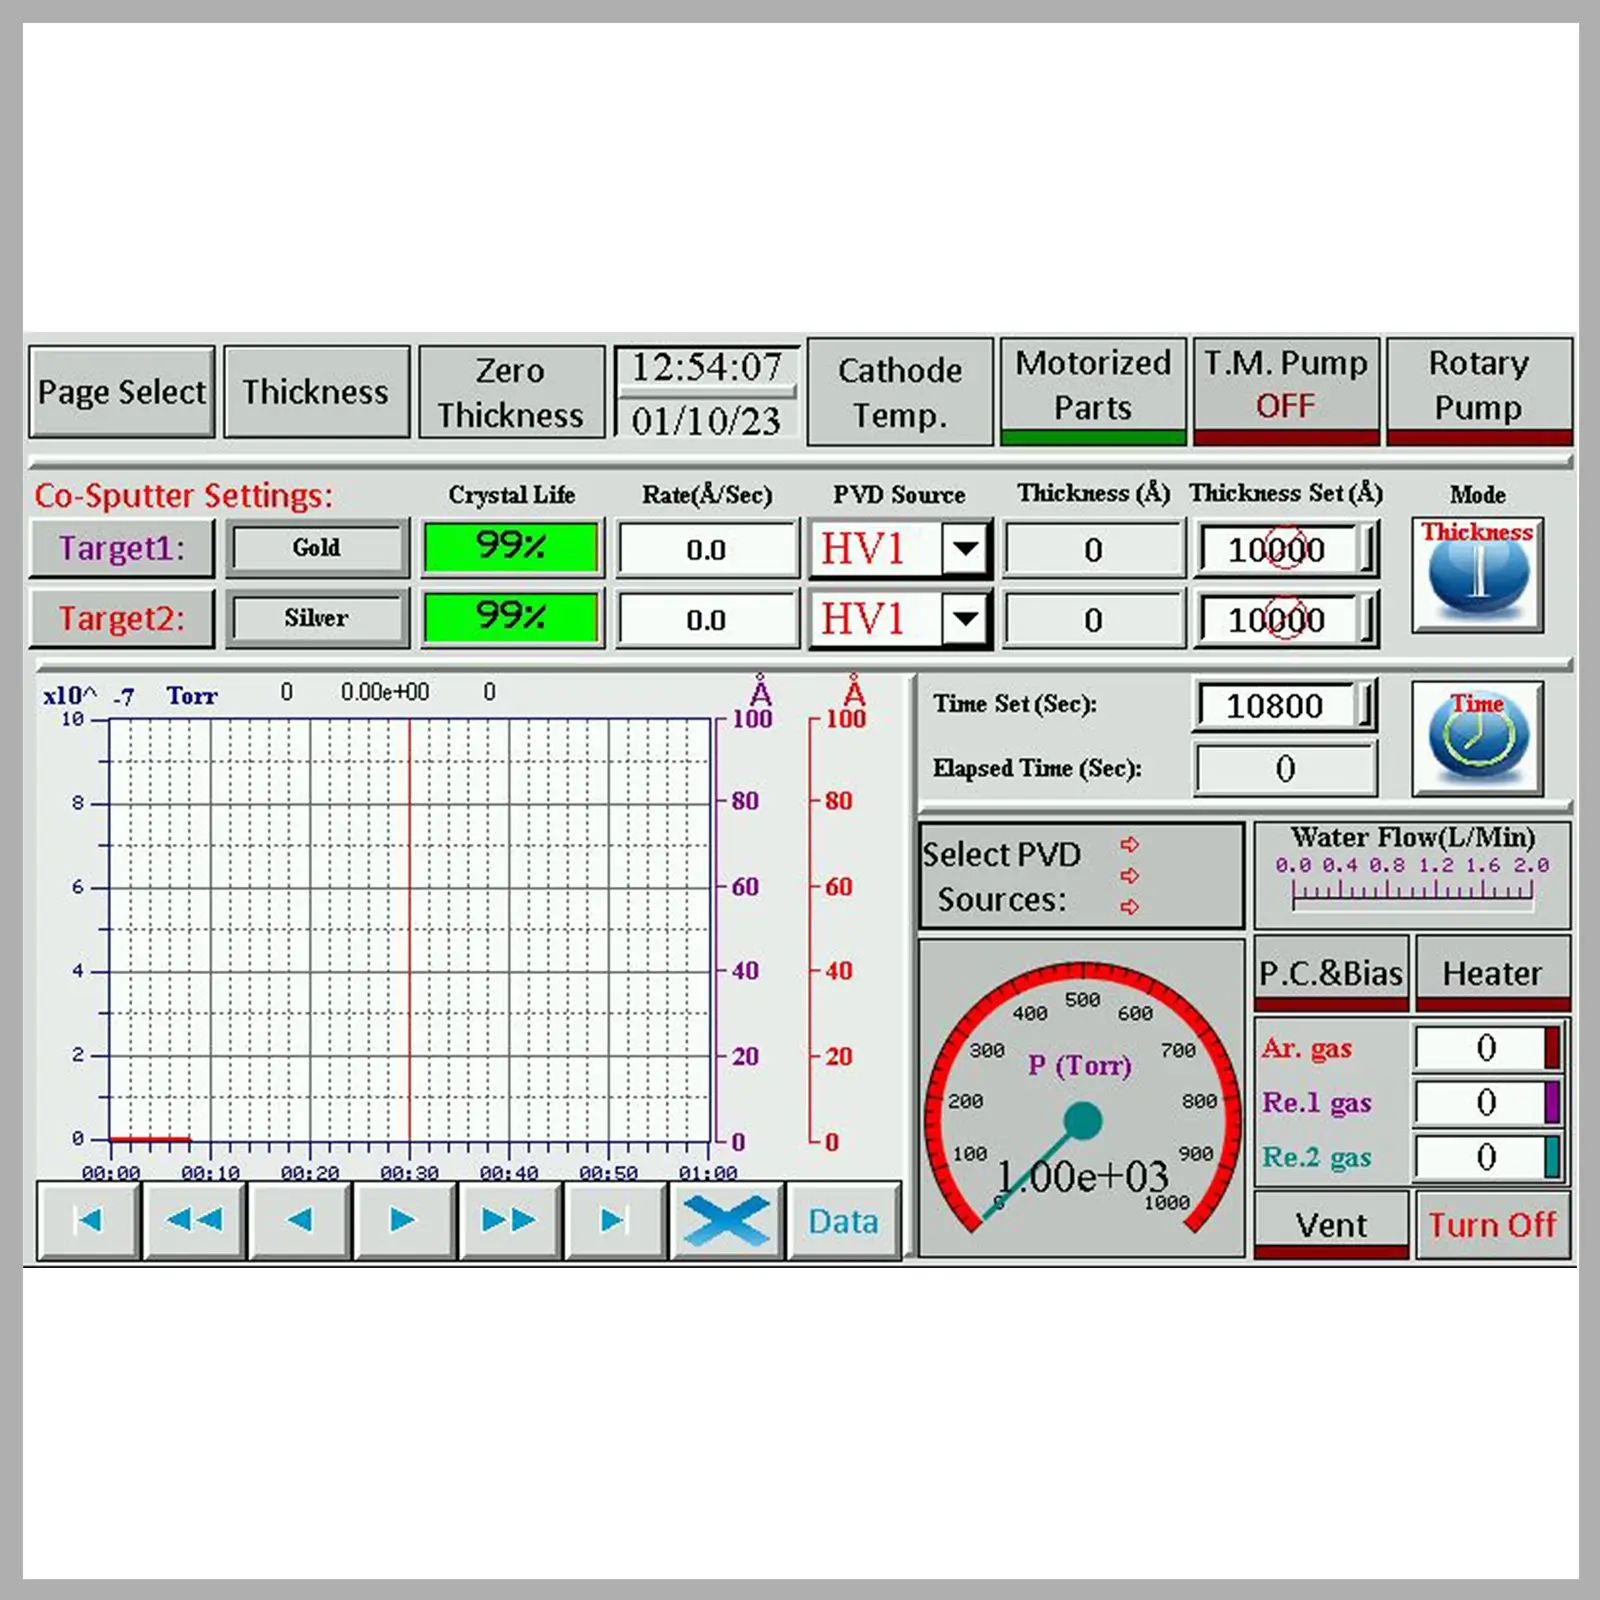The height and width of the screenshot is (1600, 1600).
Task: Toggle T.M. Pump OFF switch
Action: pos(1285,391)
